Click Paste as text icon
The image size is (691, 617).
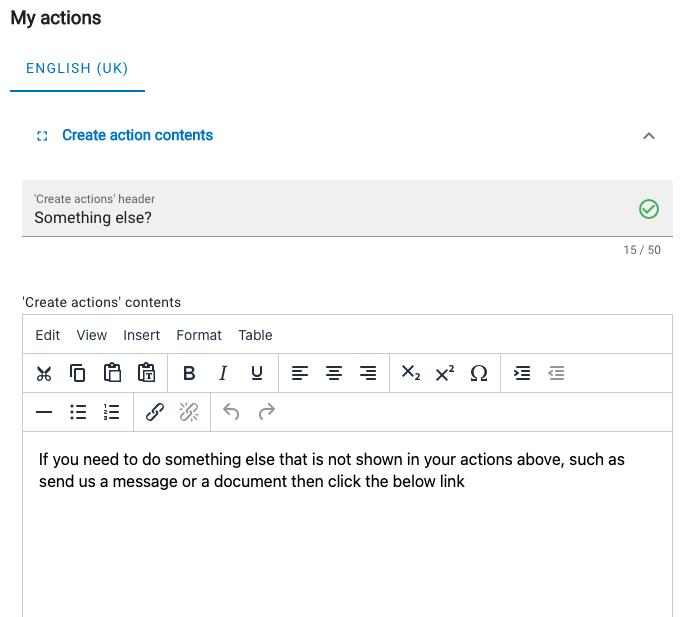(x=146, y=373)
